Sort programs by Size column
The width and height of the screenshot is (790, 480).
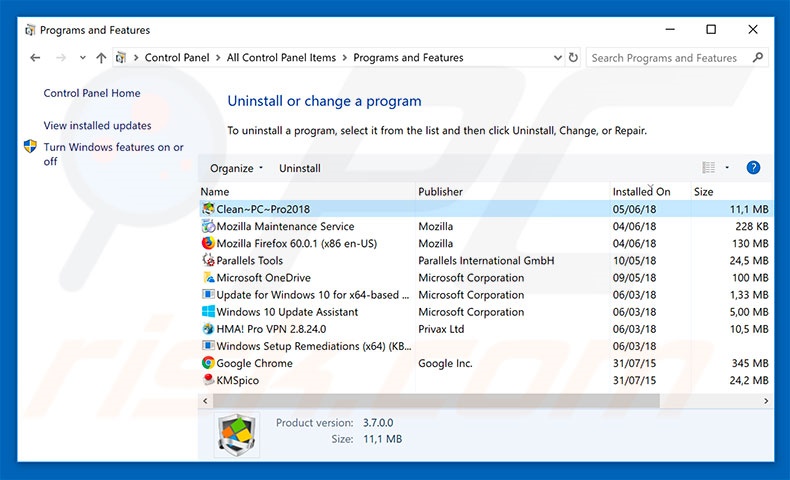(x=703, y=192)
